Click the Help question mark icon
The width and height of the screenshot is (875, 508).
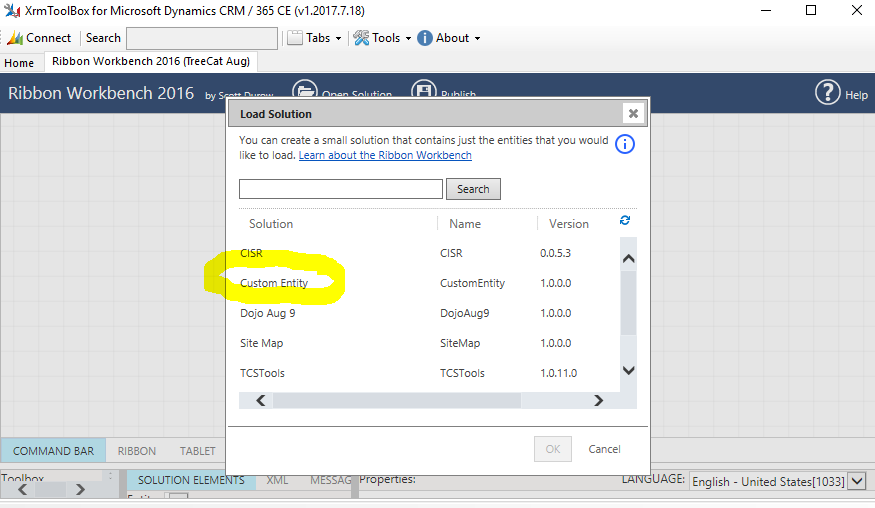(828, 93)
